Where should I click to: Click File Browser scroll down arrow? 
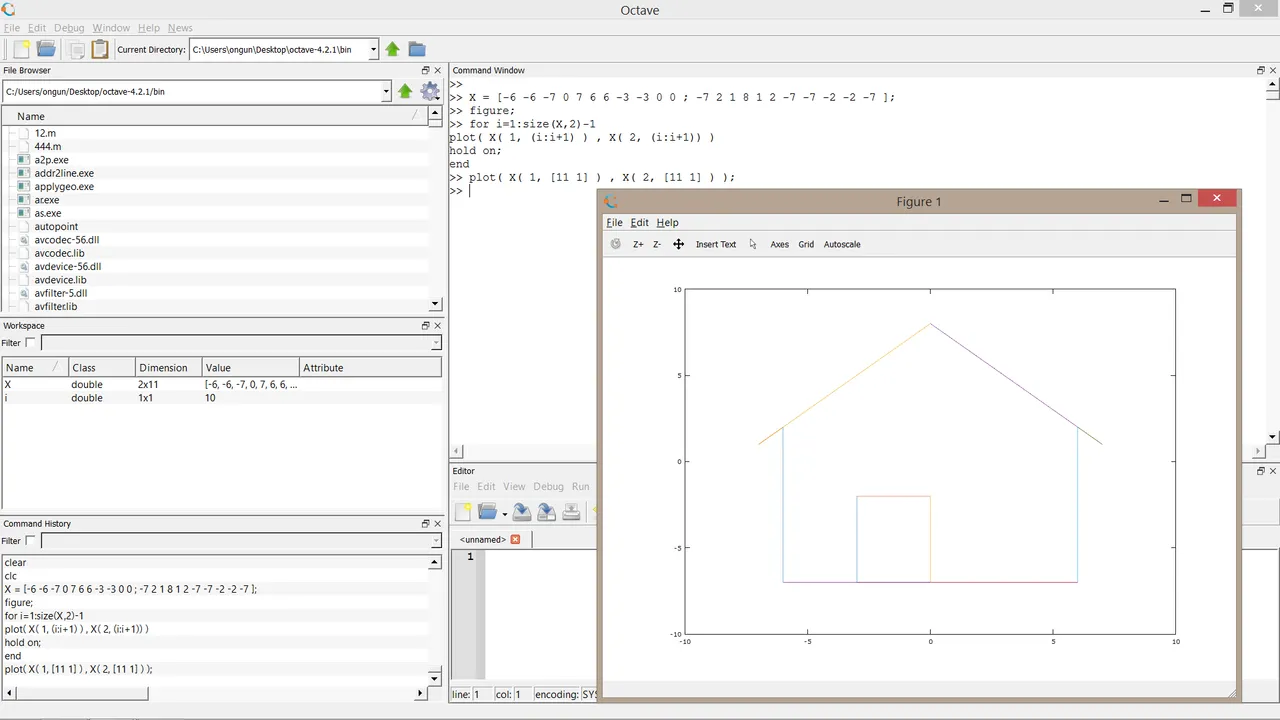[435, 304]
